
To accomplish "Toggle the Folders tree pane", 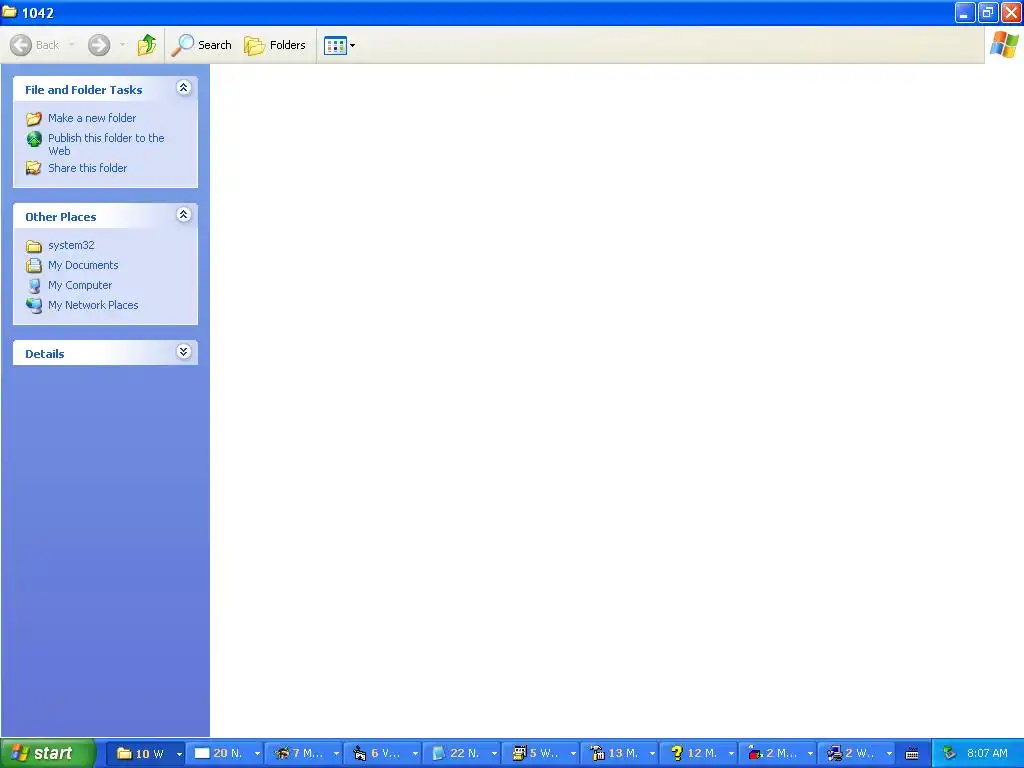I will coord(275,45).
